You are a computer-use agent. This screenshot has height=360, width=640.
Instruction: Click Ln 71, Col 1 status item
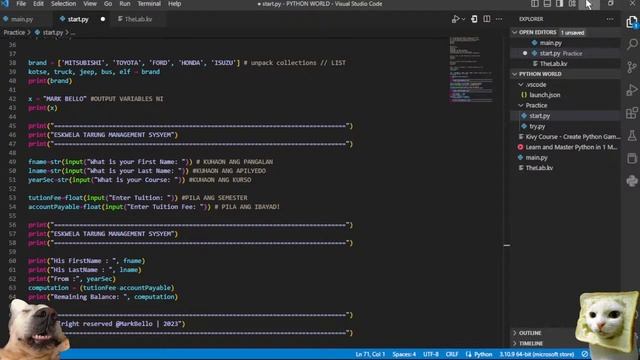370,354
